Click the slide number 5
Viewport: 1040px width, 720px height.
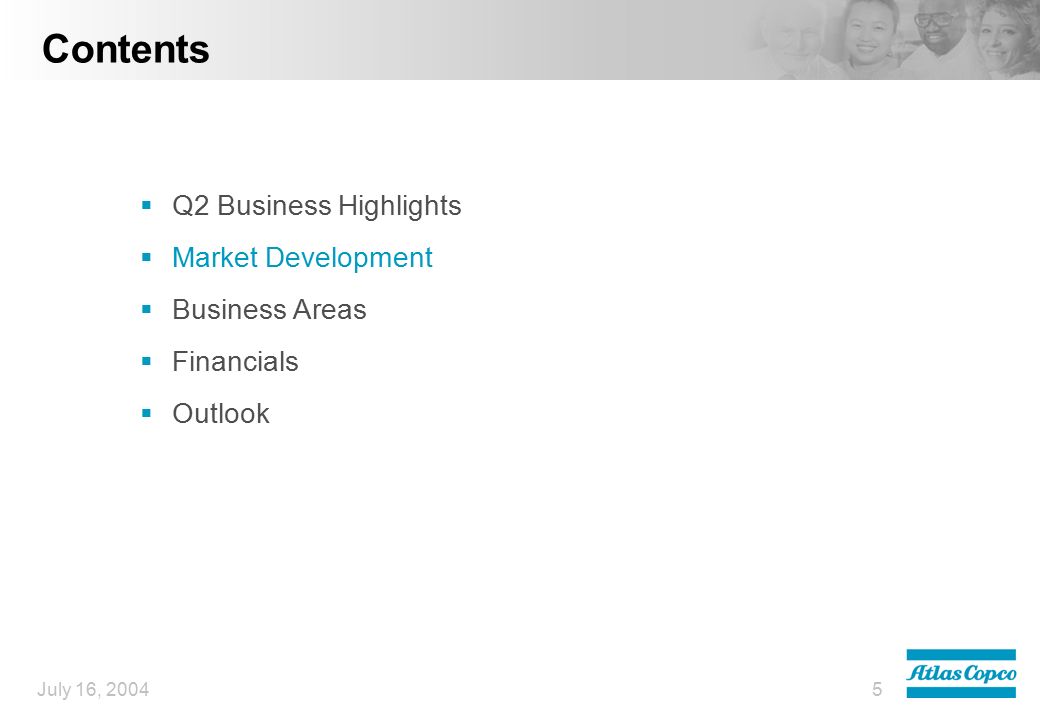tap(877, 690)
